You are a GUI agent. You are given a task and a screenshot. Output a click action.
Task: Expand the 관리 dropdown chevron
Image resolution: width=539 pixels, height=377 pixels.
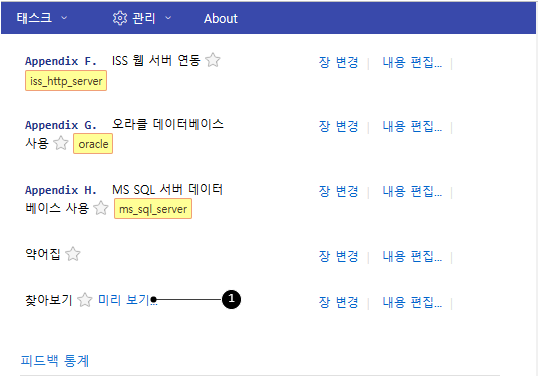tap(168, 18)
